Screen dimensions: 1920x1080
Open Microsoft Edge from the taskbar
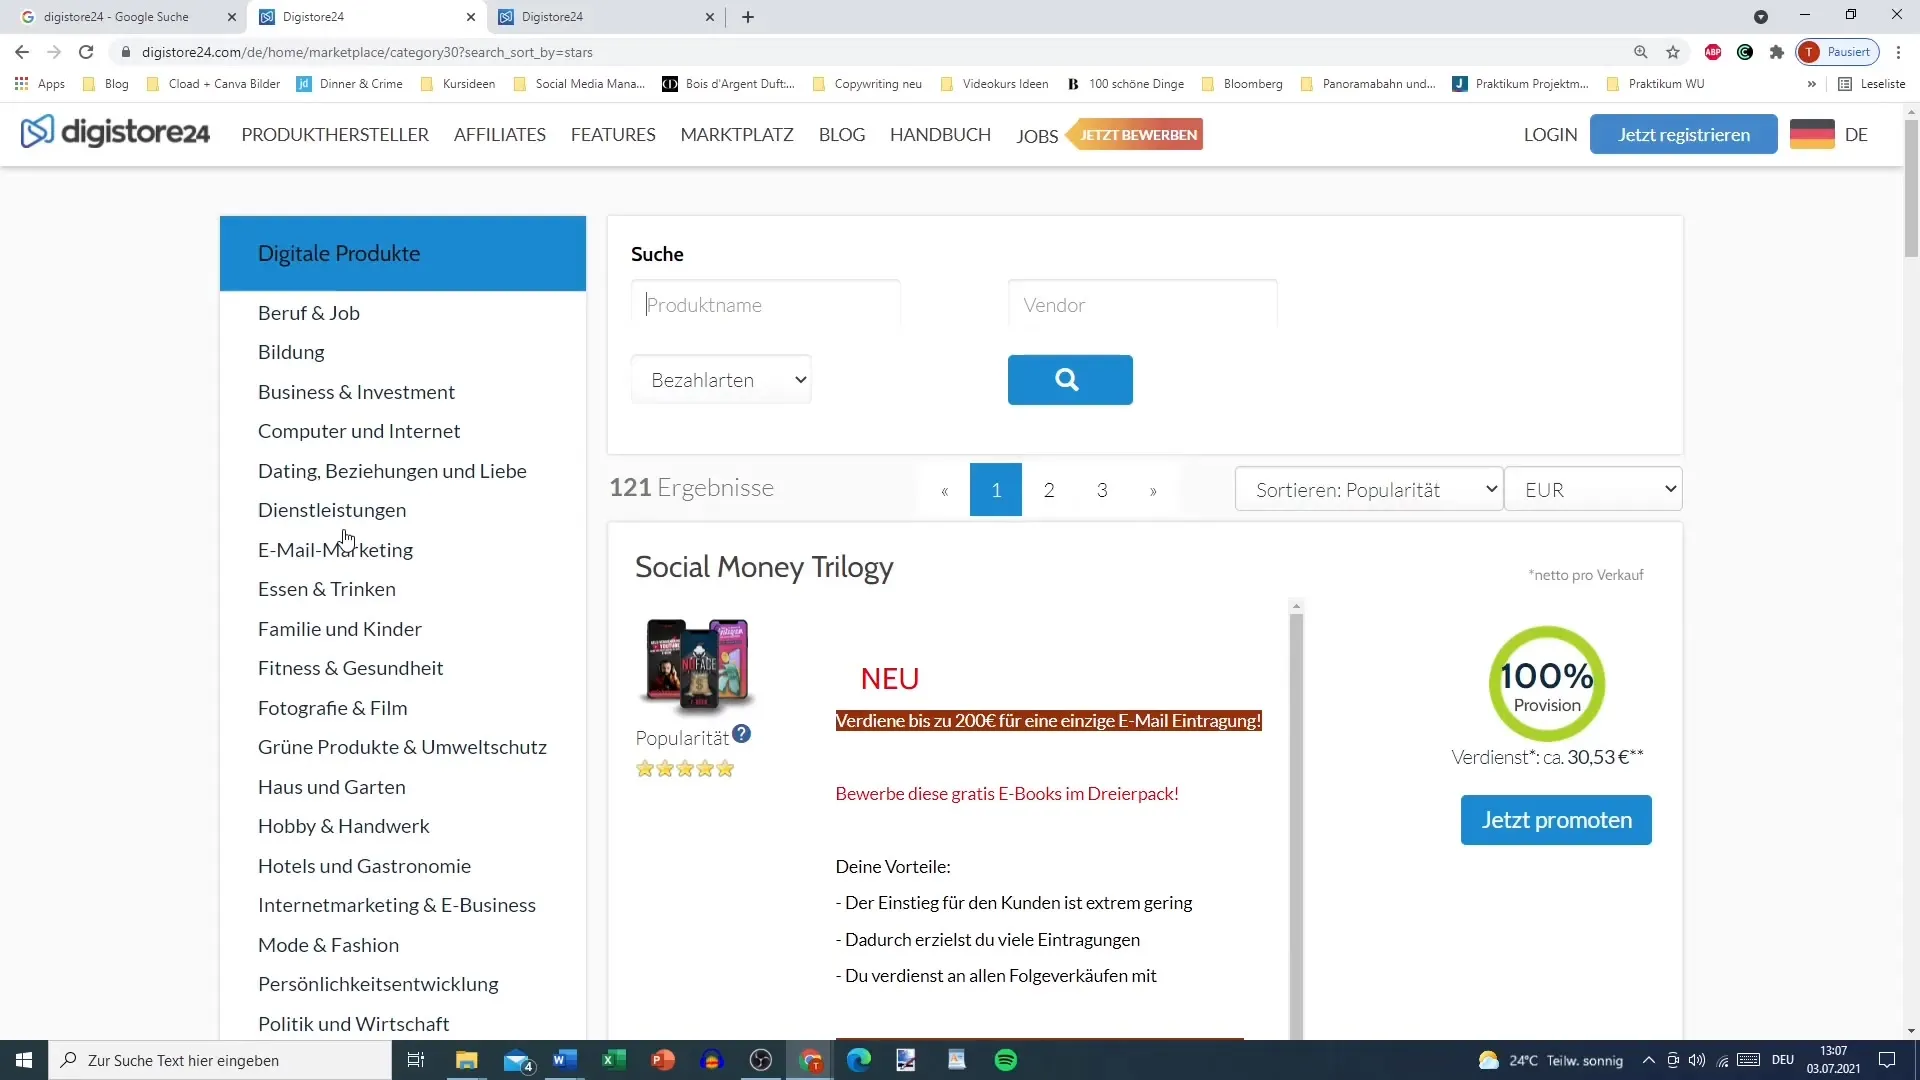click(859, 1060)
